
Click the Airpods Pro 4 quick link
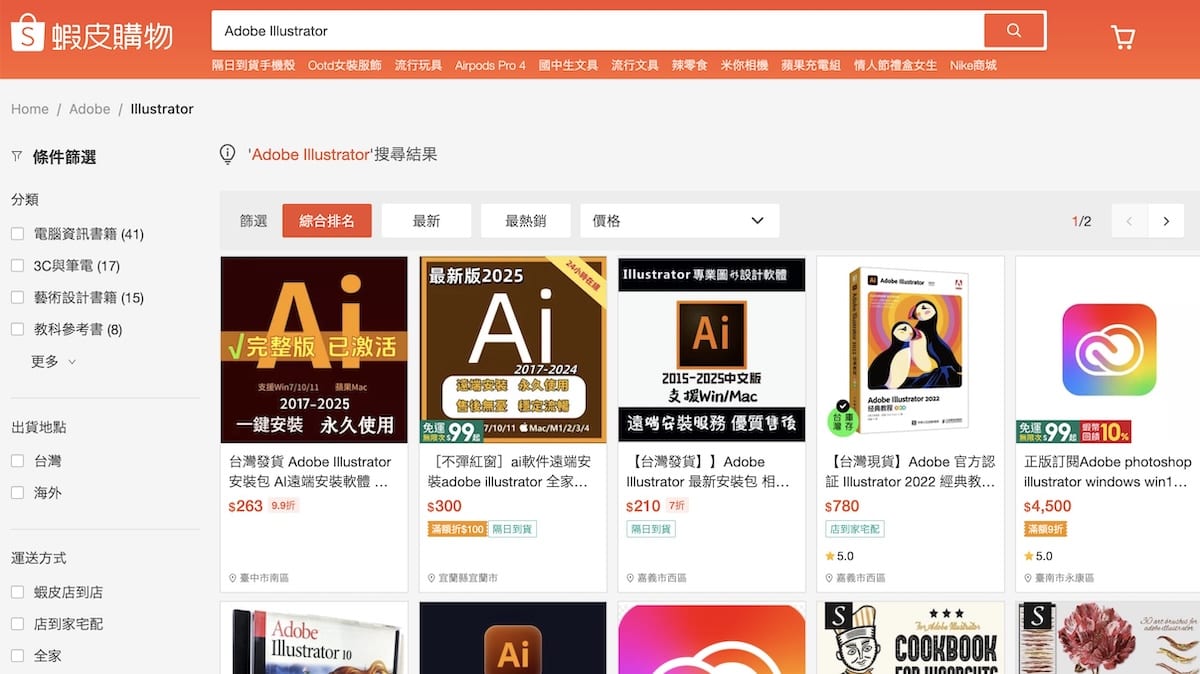click(x=490, y=65)
